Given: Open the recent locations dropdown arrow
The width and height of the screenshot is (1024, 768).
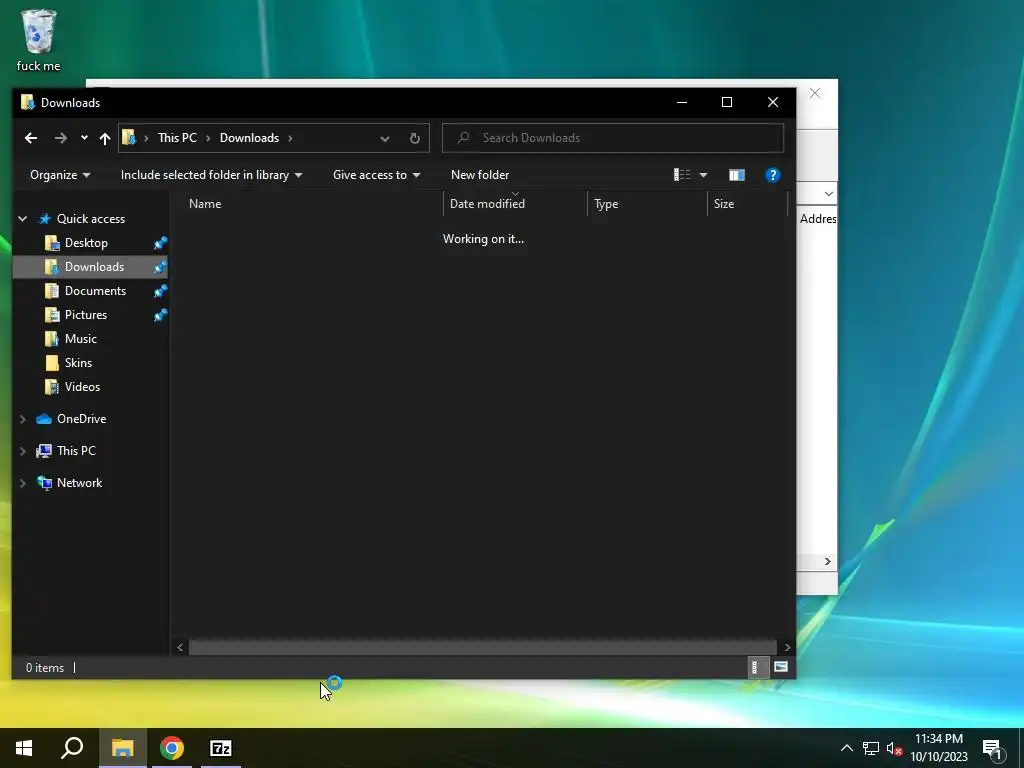Looking at the screenshot, I should point(84,138).
